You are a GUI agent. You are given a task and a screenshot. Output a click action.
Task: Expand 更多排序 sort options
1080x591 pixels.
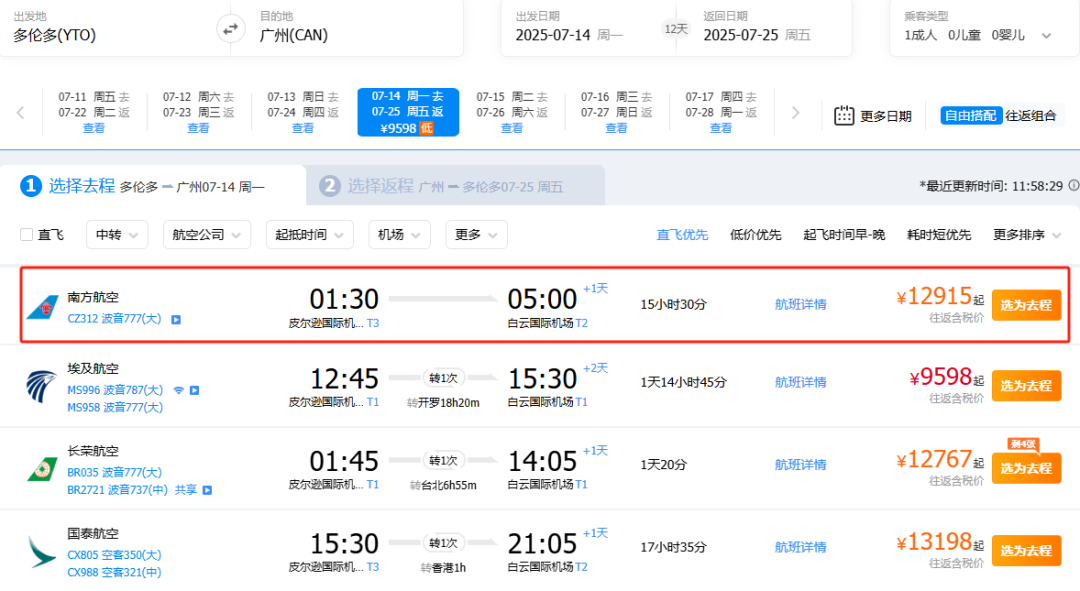click(x=1026, y=235)
